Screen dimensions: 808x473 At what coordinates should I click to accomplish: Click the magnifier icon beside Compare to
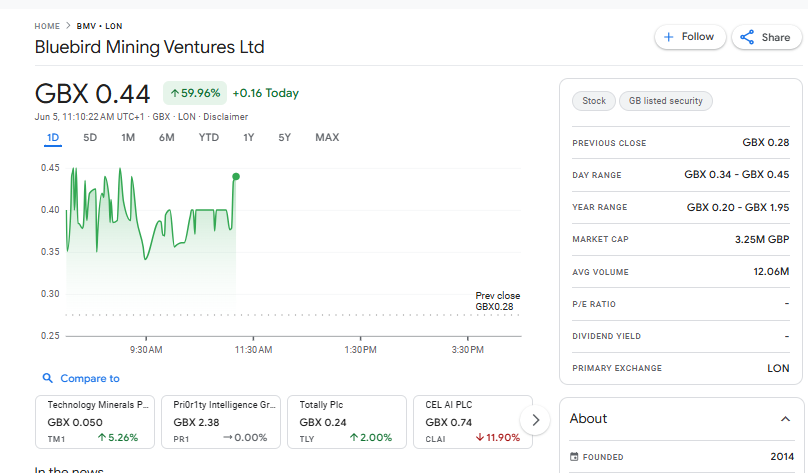tap(47, 379)
